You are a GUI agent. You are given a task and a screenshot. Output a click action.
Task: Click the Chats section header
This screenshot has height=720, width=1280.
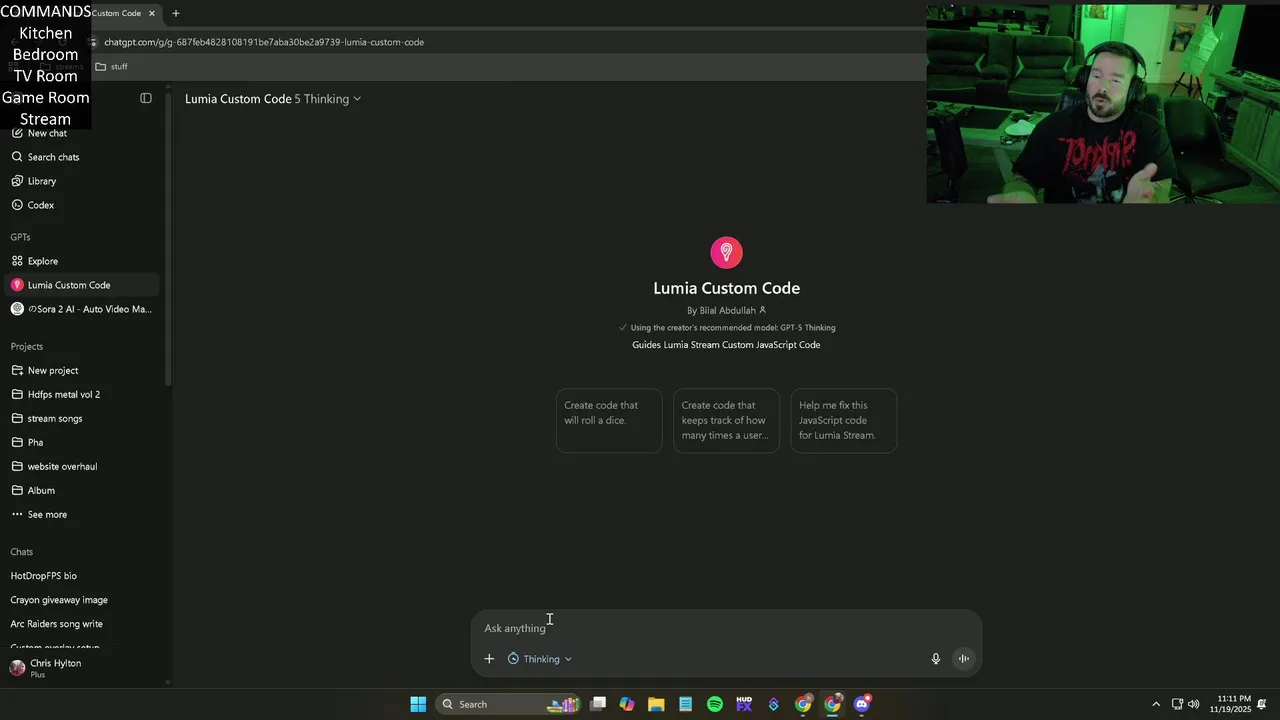point(22,552)
